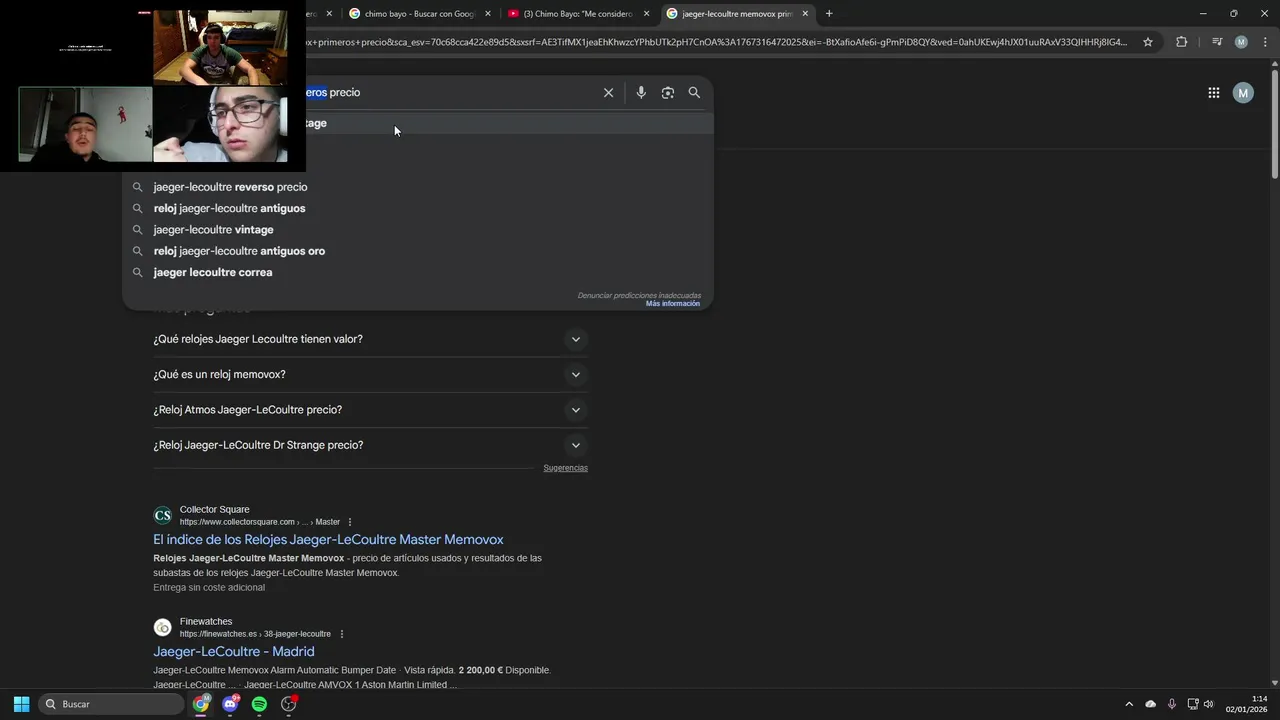This screenshot has height=720, width=1280.
Task: Switch to the Chimo Bayo YouTube tab
Action: coord(578,14)
